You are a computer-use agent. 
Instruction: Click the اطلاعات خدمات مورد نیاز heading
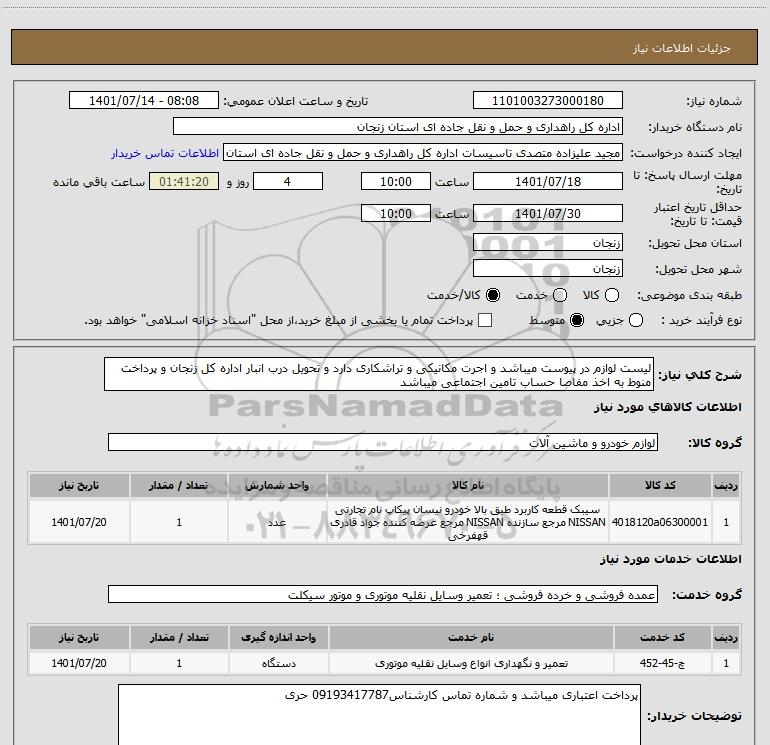tap(670, 559)
